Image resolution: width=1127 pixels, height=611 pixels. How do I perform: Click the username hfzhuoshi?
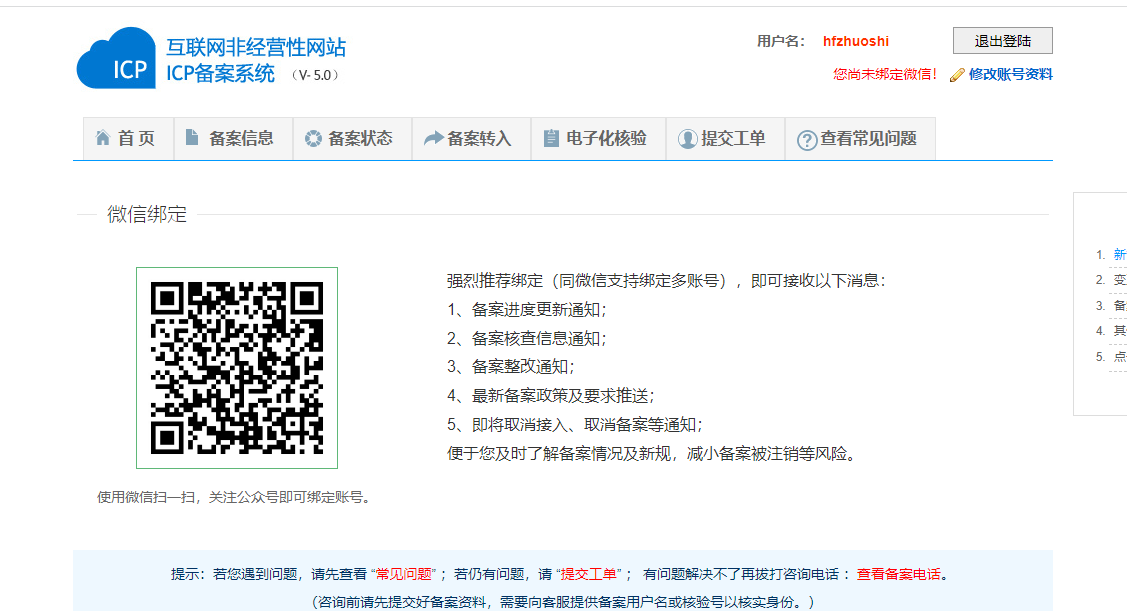[x=856, y=41]
